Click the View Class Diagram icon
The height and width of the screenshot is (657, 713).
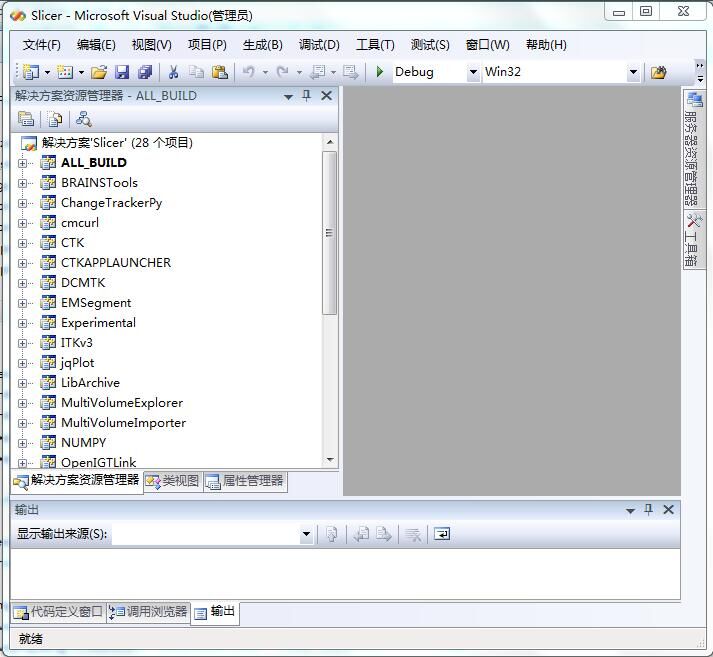coord(84,119)
